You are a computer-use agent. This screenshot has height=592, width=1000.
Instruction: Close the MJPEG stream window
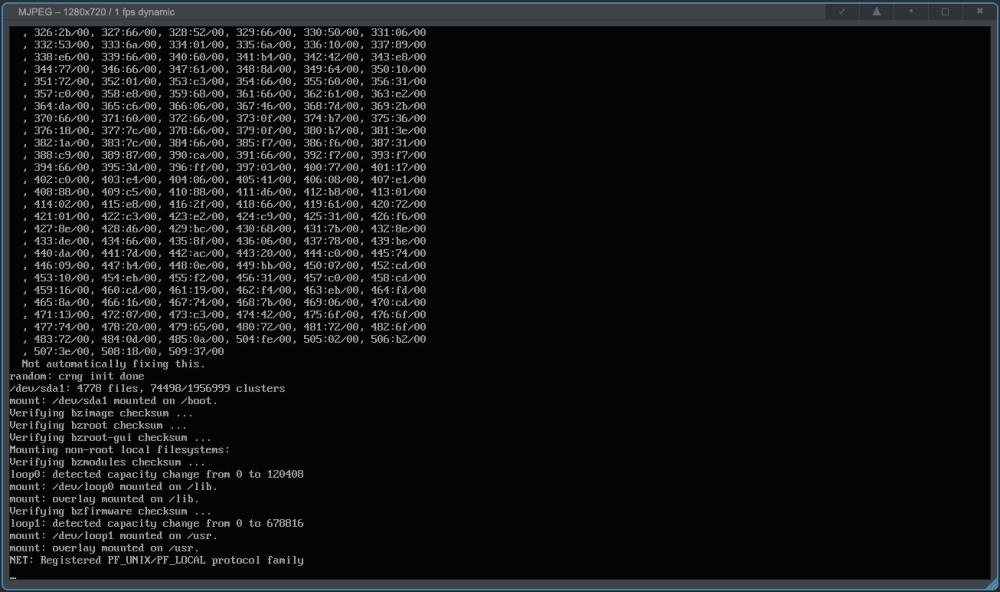point(980,11)
